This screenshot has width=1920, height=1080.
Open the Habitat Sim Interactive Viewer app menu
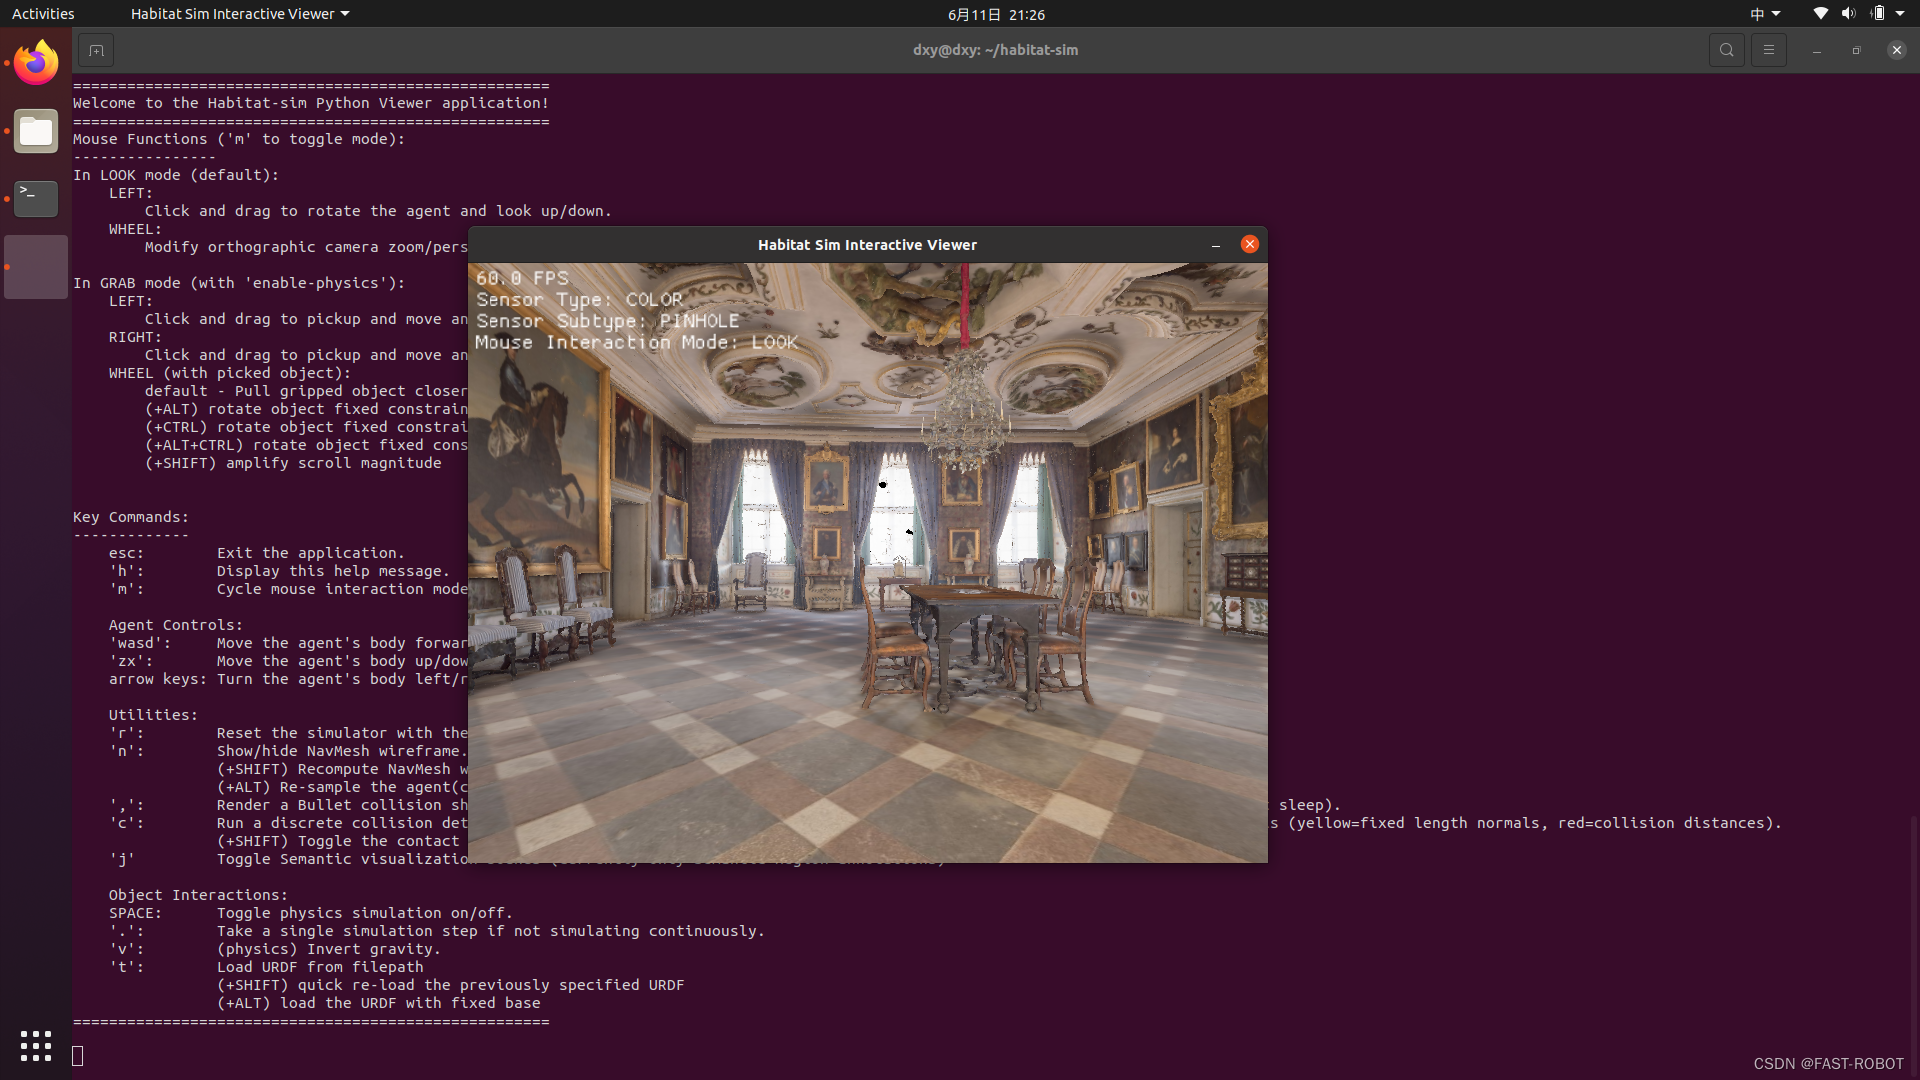click(238, 13)
